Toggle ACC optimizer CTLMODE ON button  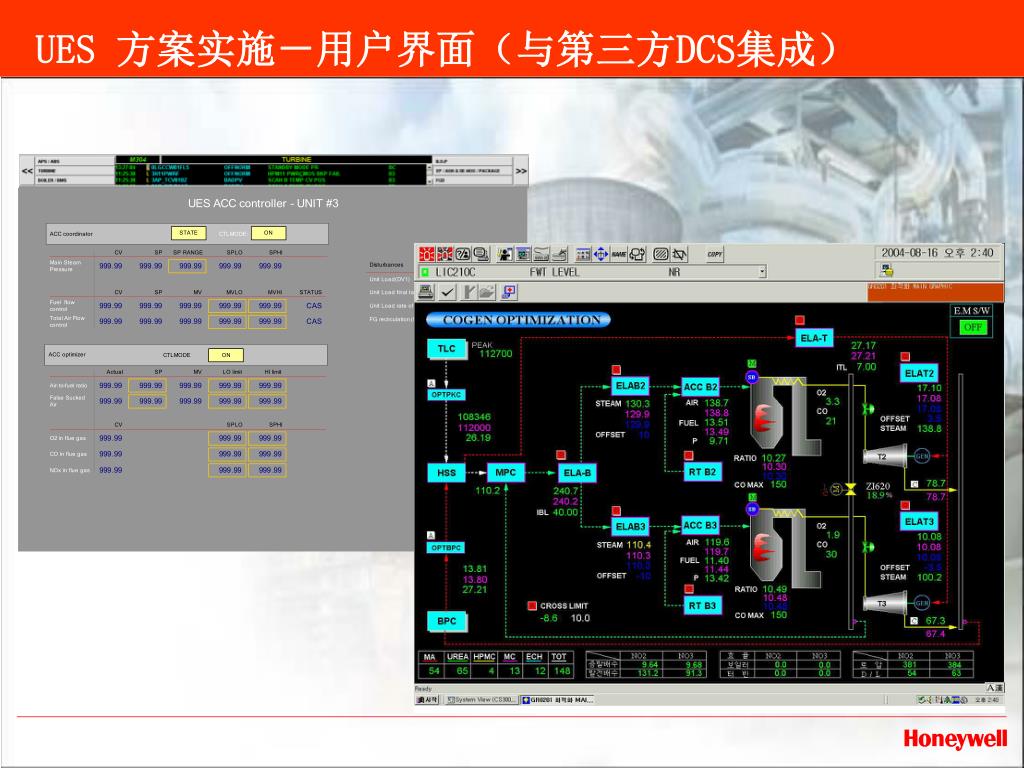226,355
